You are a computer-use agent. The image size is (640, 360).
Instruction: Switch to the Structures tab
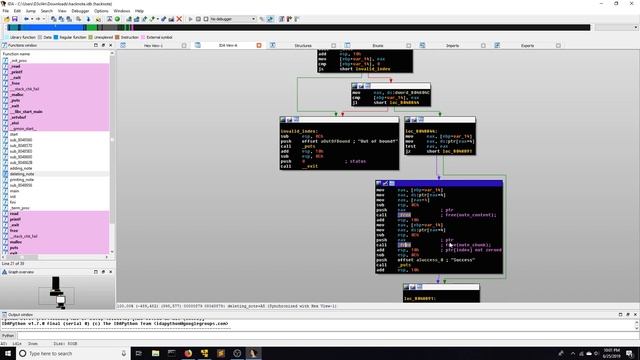pos(303,46)
